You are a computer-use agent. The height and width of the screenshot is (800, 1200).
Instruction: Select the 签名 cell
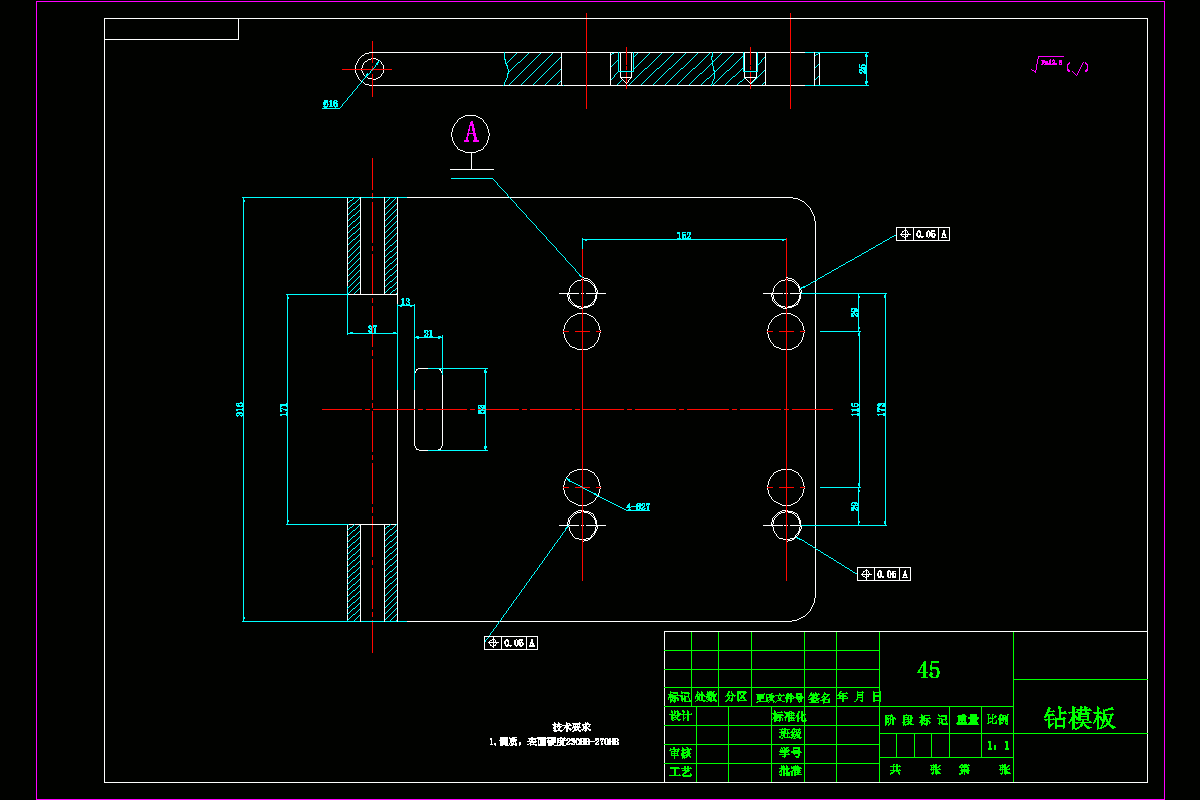click(820, 697)
